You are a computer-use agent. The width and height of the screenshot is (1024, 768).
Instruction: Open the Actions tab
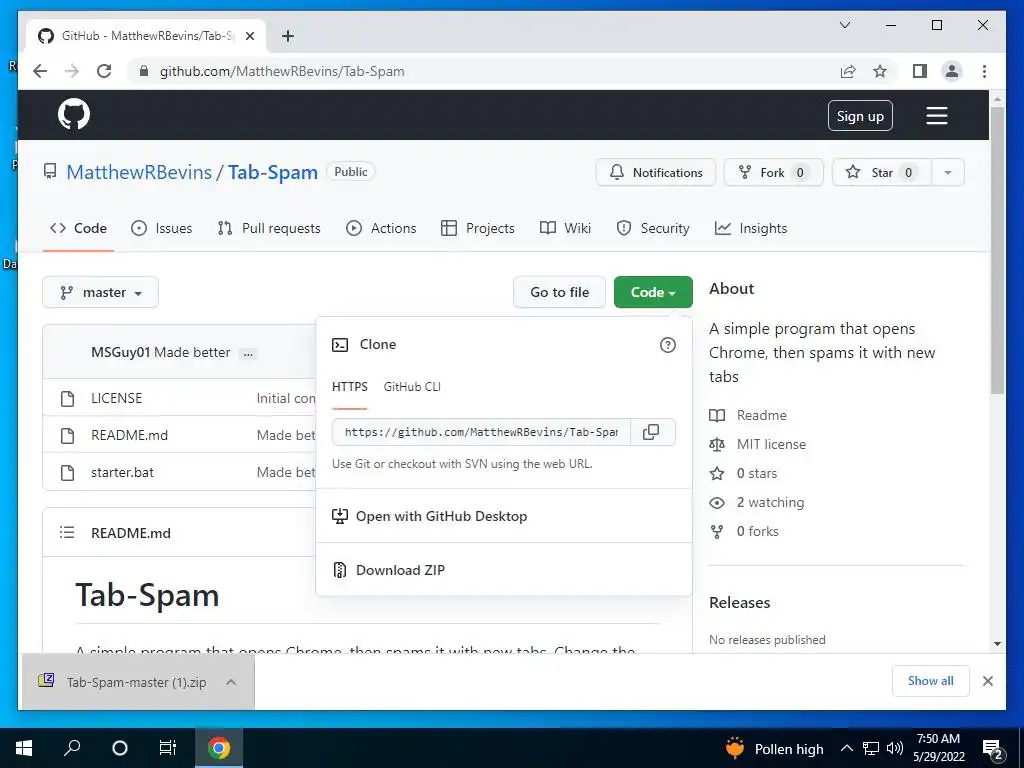(381, 228)
